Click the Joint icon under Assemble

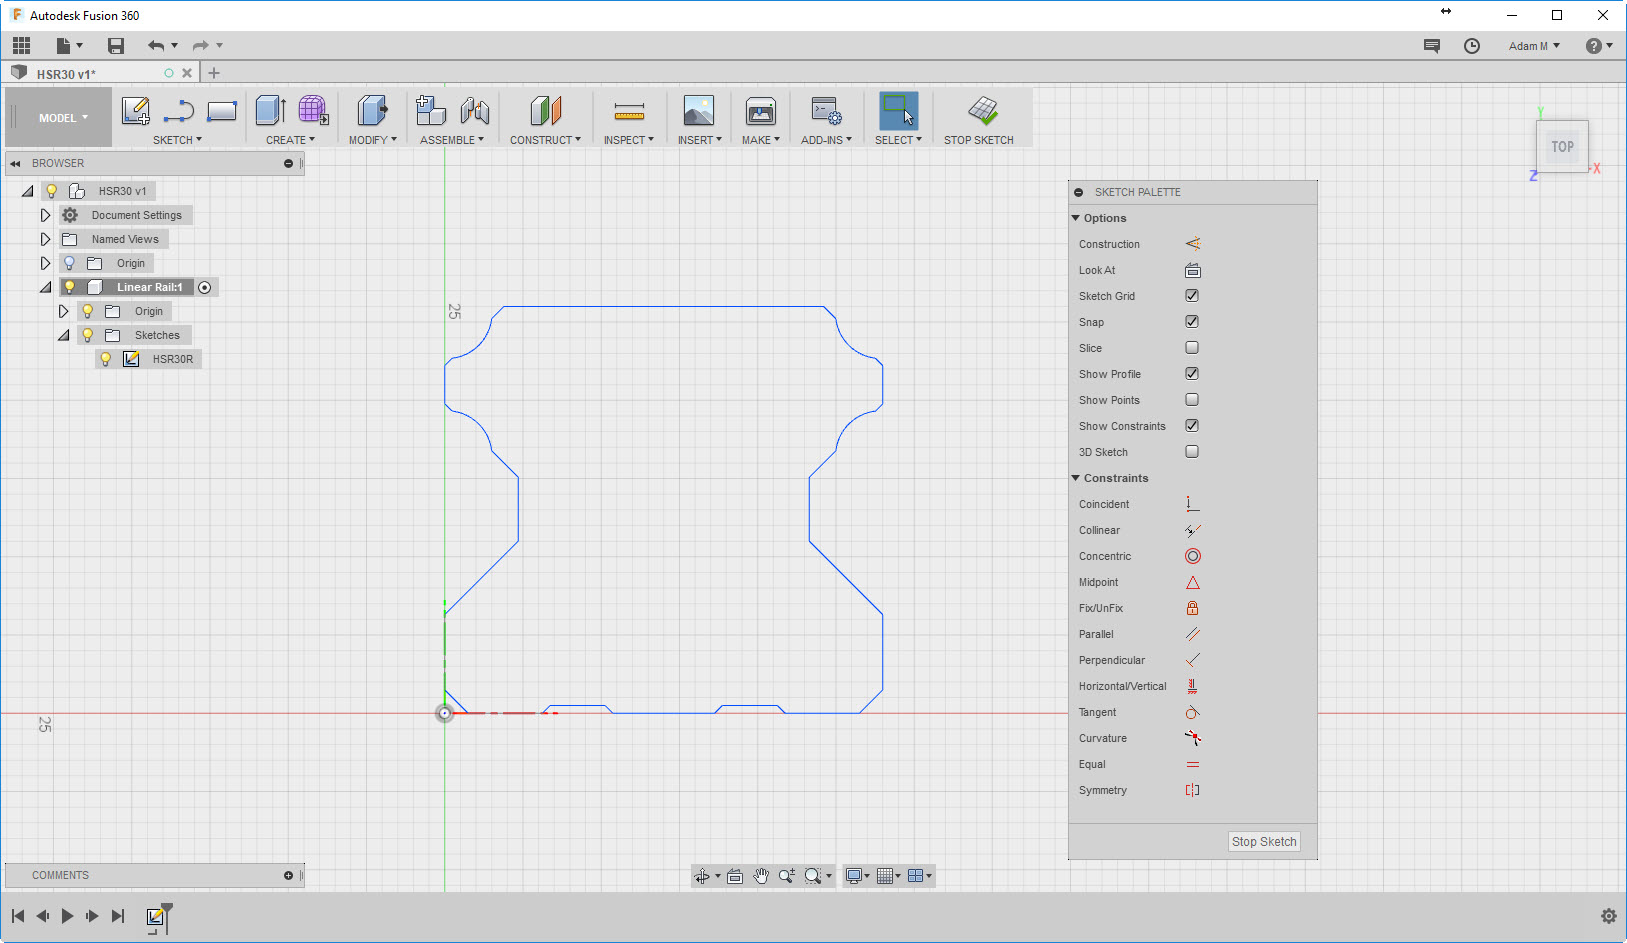pyautogui.click(x=475, y=111)
